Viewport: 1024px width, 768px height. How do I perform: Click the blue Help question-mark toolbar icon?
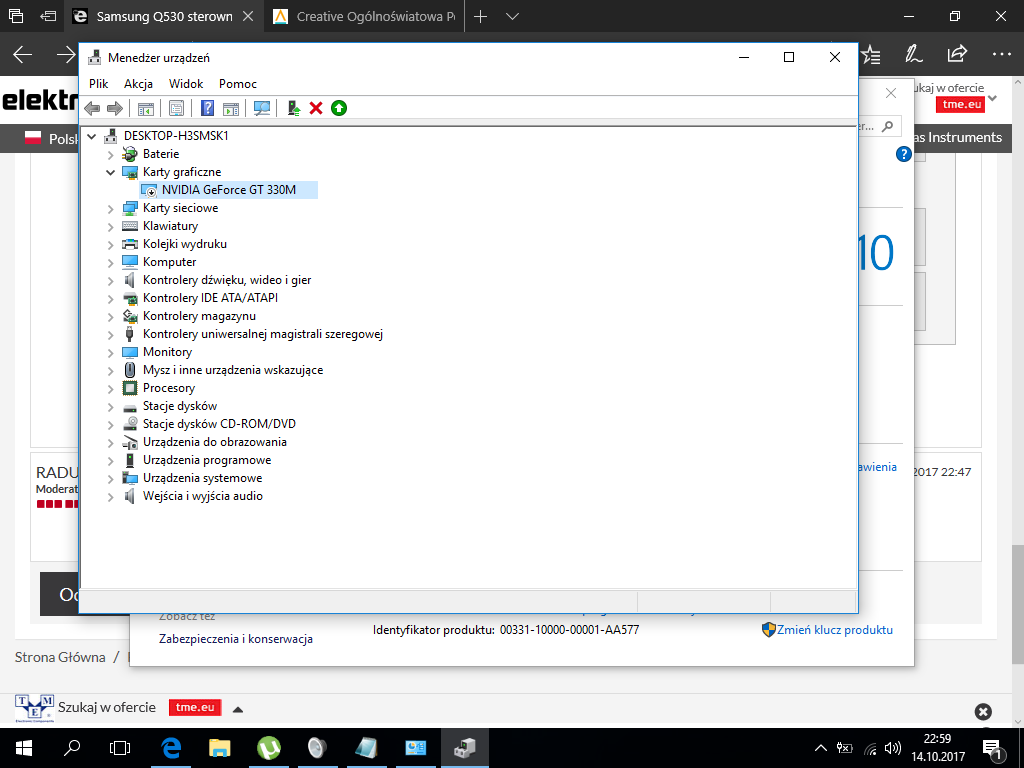pos(207,108)
